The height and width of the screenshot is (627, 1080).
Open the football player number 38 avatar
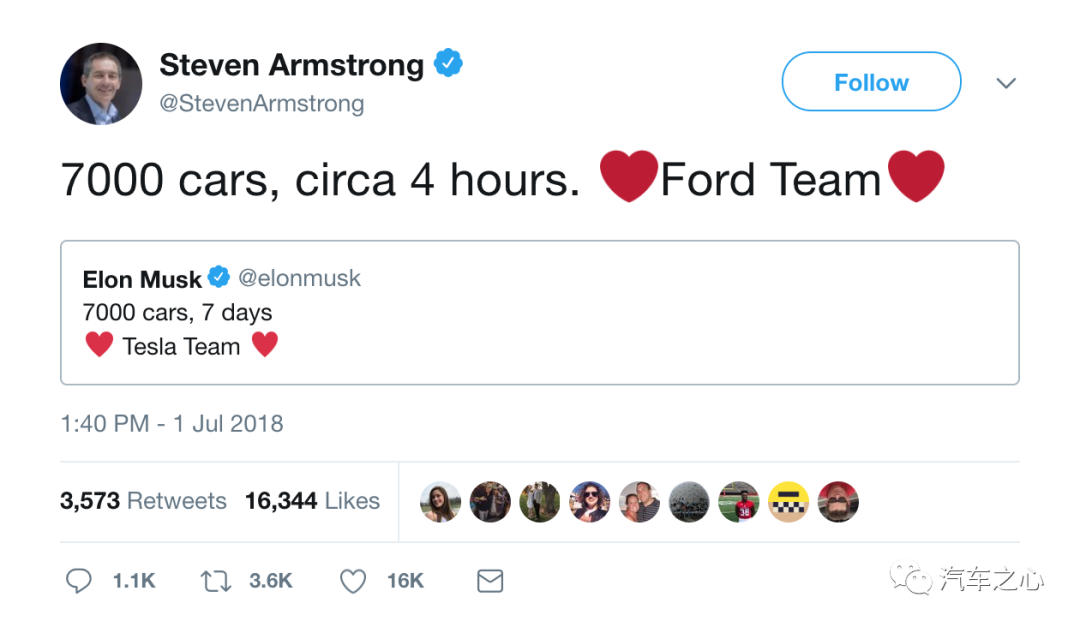coord(739,502)
